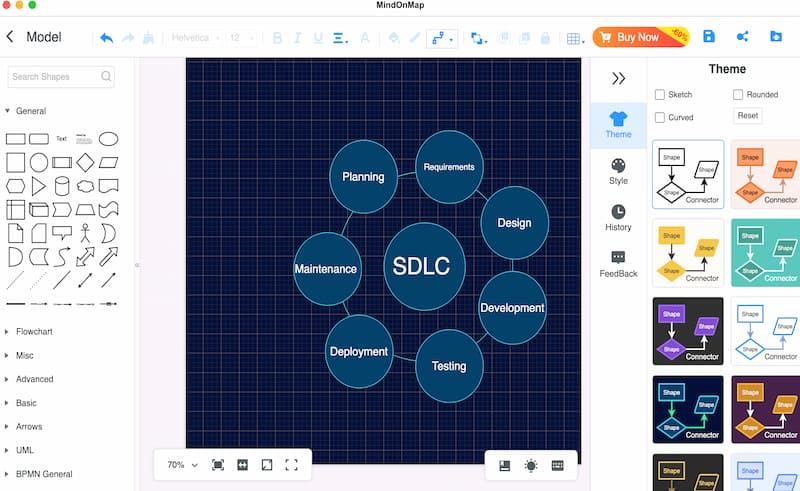Apply the purple dark theme thumbnail

688,331
